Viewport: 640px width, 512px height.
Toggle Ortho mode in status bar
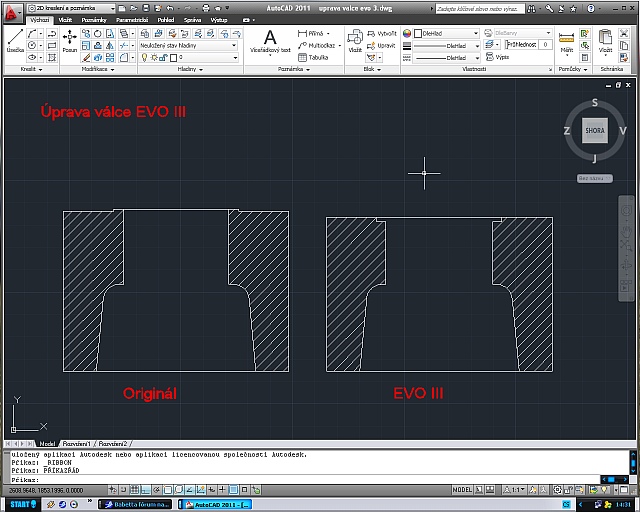point(145,490)
